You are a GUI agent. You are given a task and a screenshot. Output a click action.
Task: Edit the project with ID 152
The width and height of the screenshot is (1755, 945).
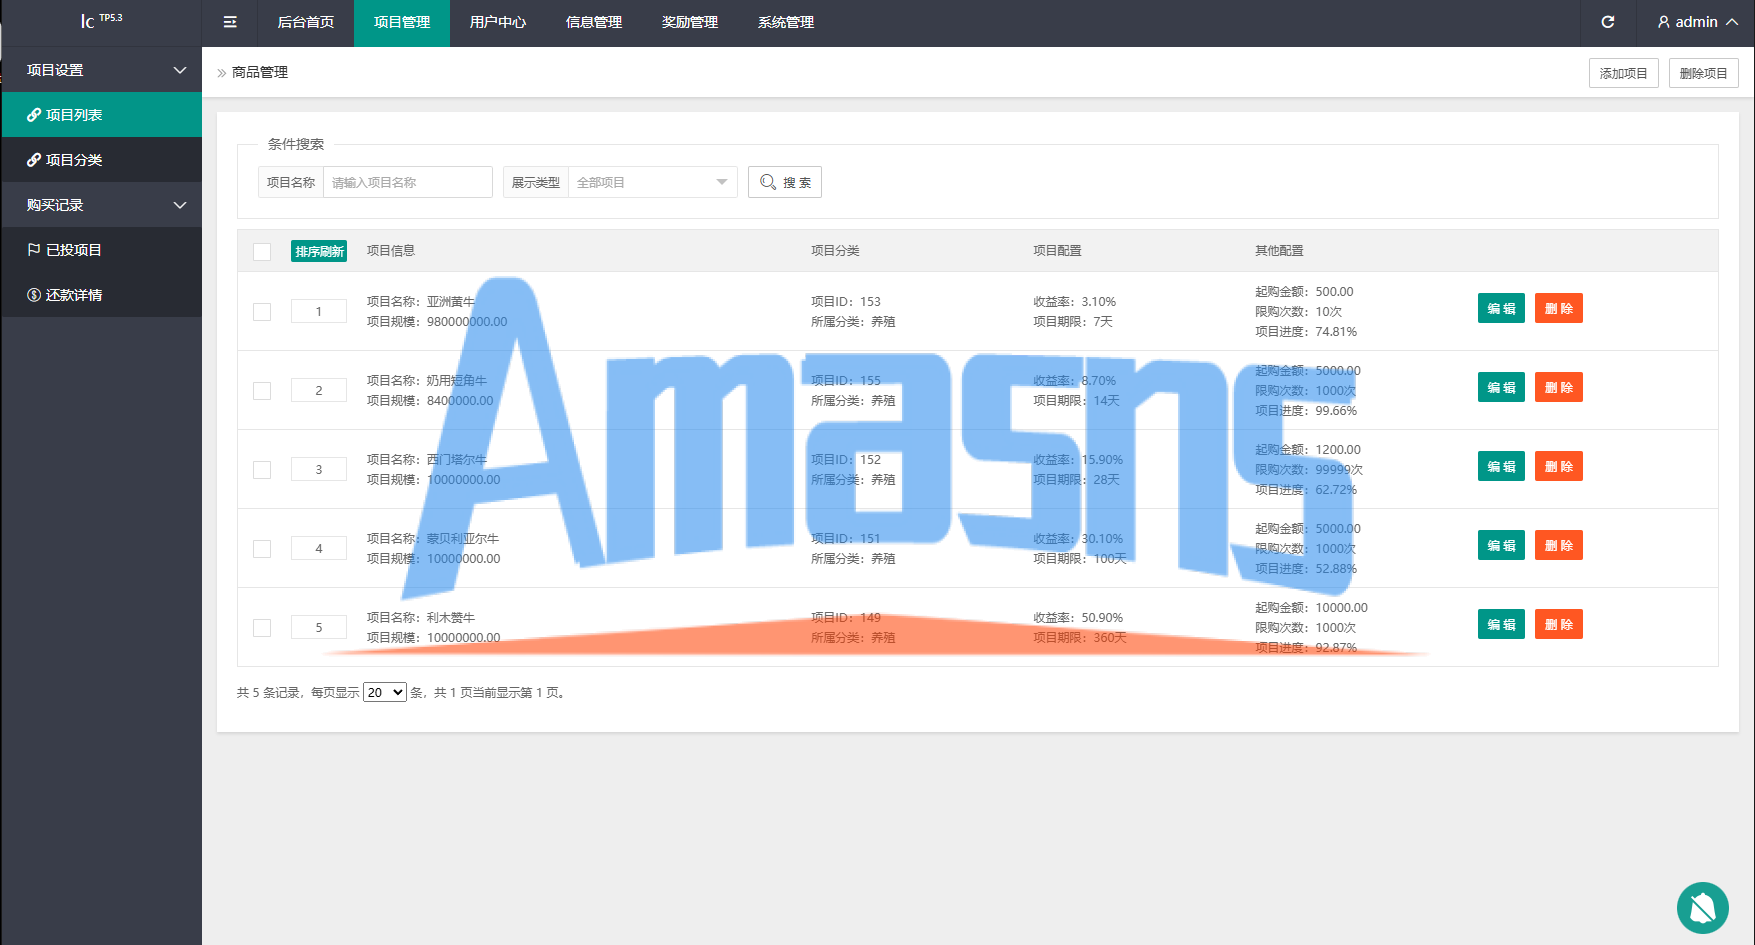pos(1501,466)
